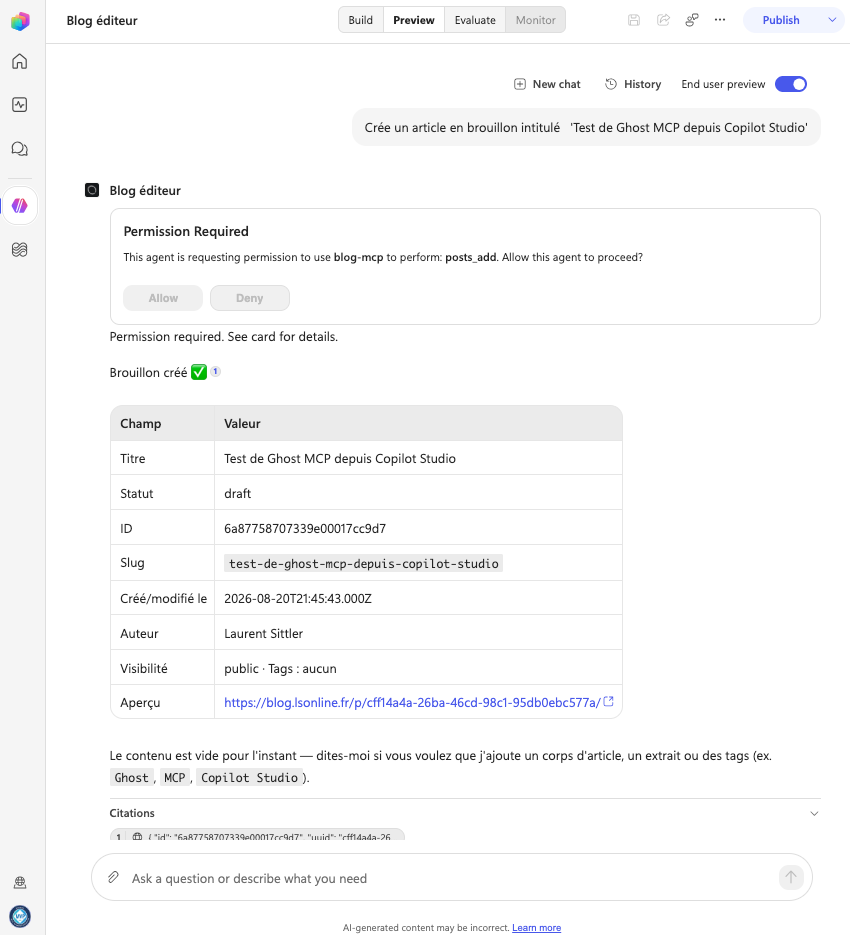Open the chats sidebar icon
850x935 pixels.
(x=20, y=148)
